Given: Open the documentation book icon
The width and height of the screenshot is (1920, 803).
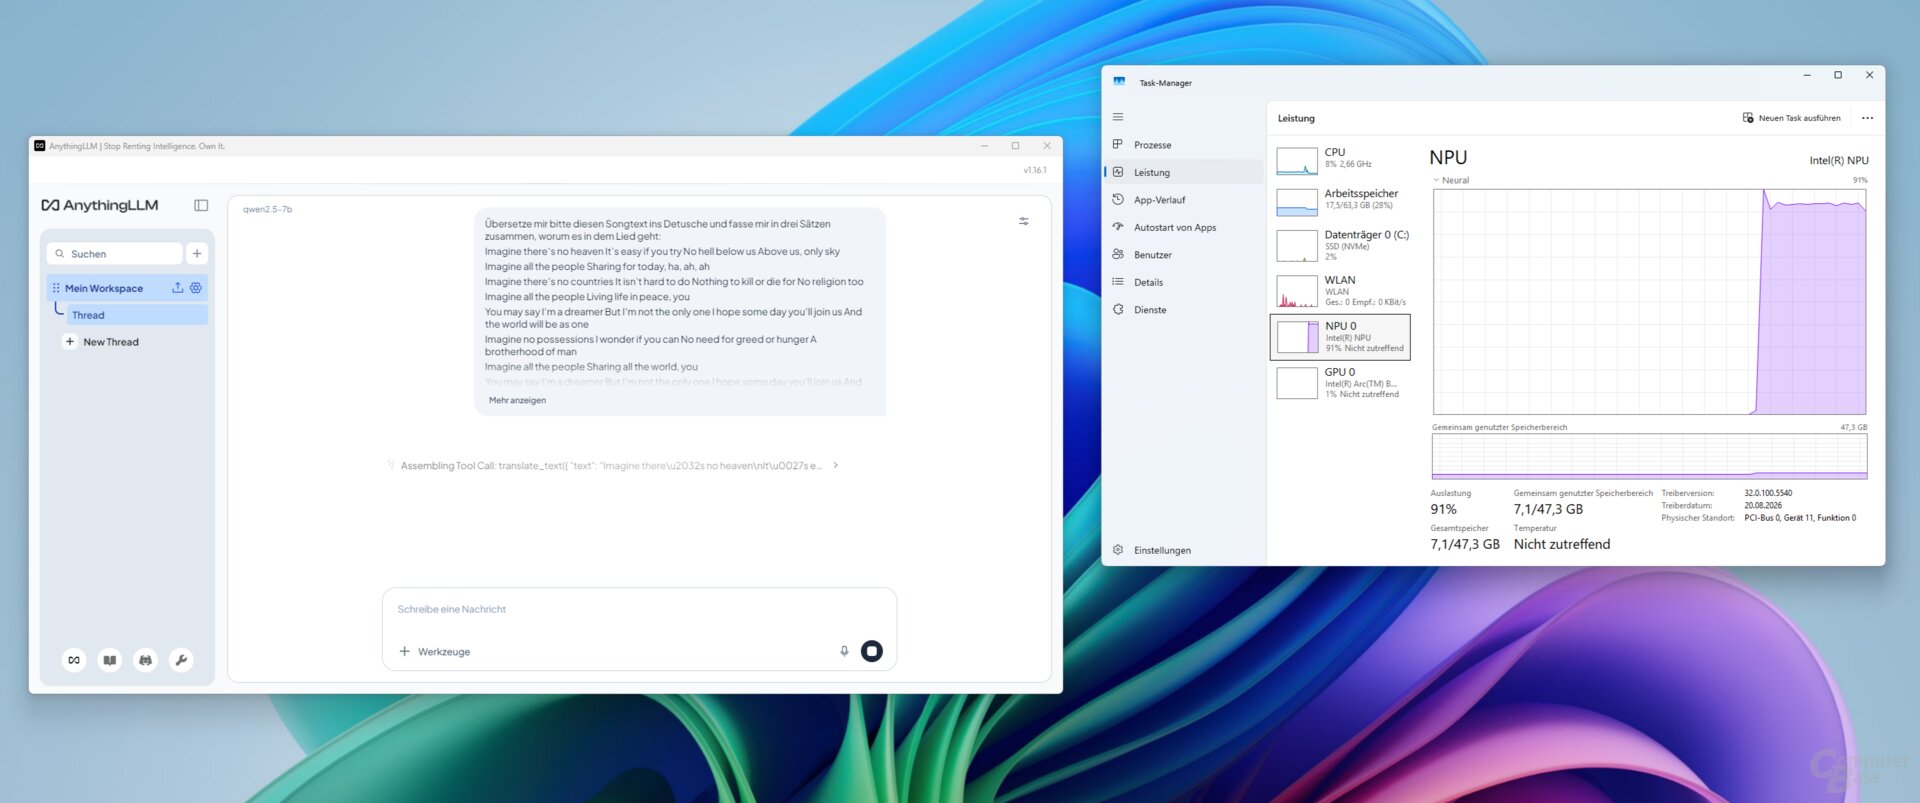Looking at the screenshot, I should coord(110,660).
